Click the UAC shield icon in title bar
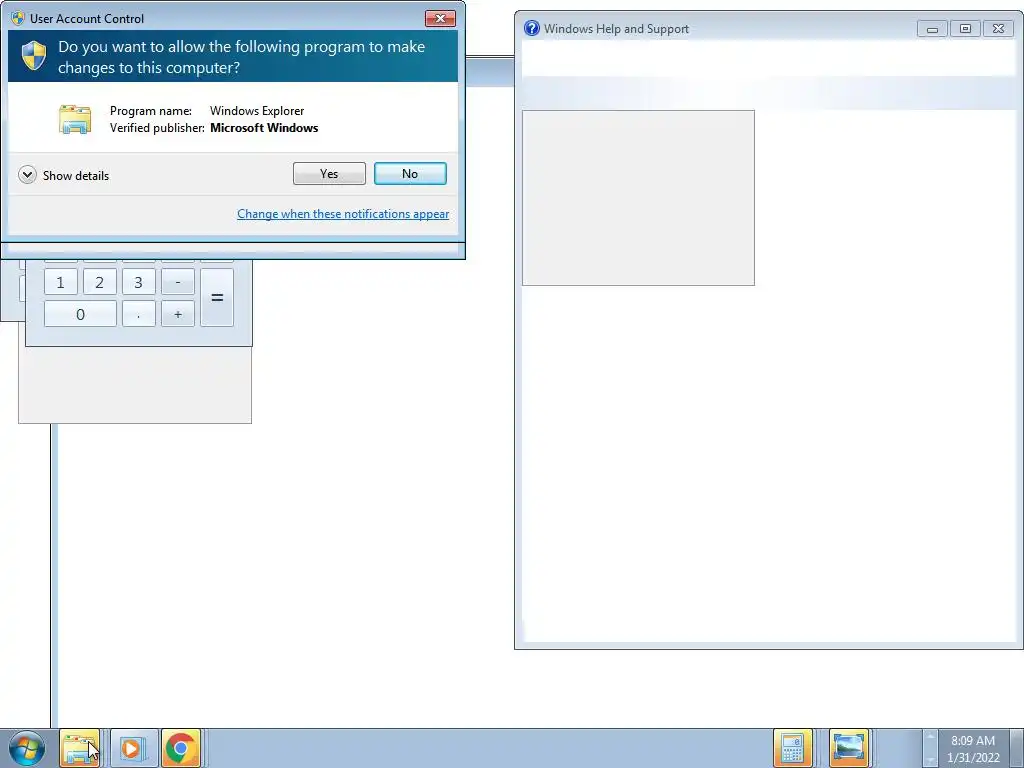 (18, 18)
